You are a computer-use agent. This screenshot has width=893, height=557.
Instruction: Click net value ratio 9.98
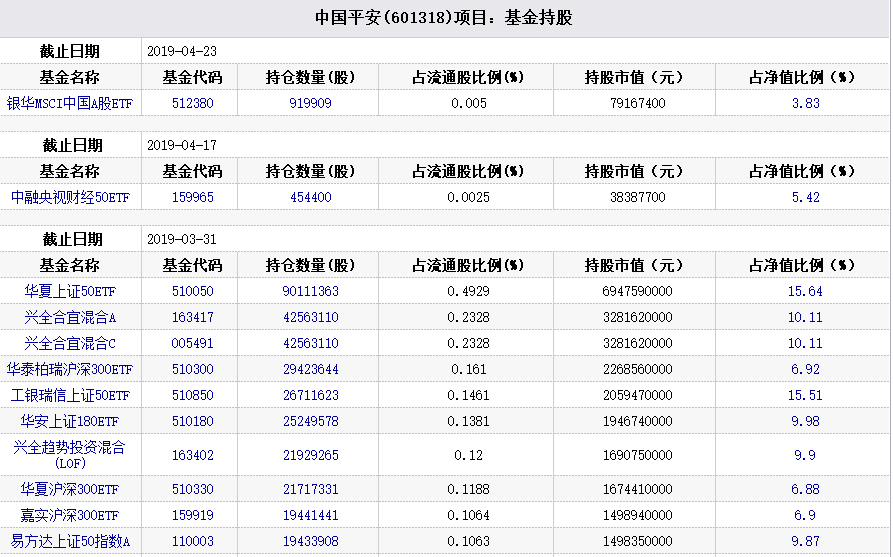tap(805, 422)
